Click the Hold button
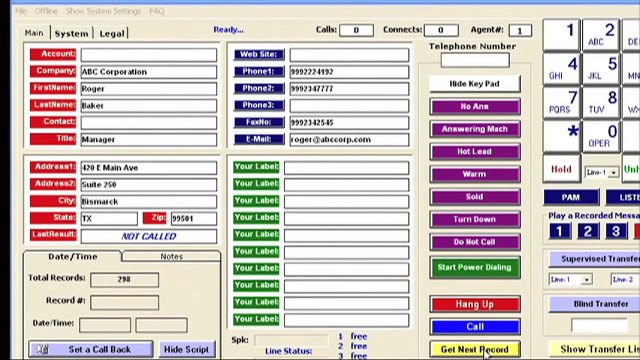Screen dimensions: 640x360 pos(561,169)
